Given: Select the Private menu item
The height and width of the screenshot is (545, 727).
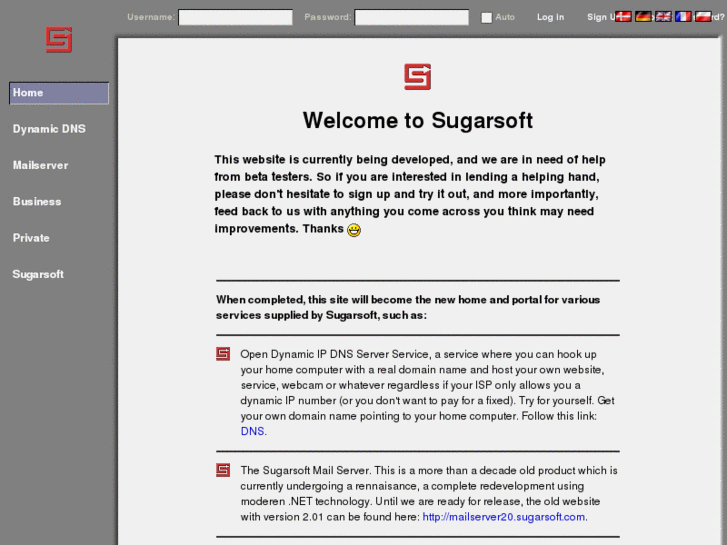Looking at the screenshot, I should [31, 238].
